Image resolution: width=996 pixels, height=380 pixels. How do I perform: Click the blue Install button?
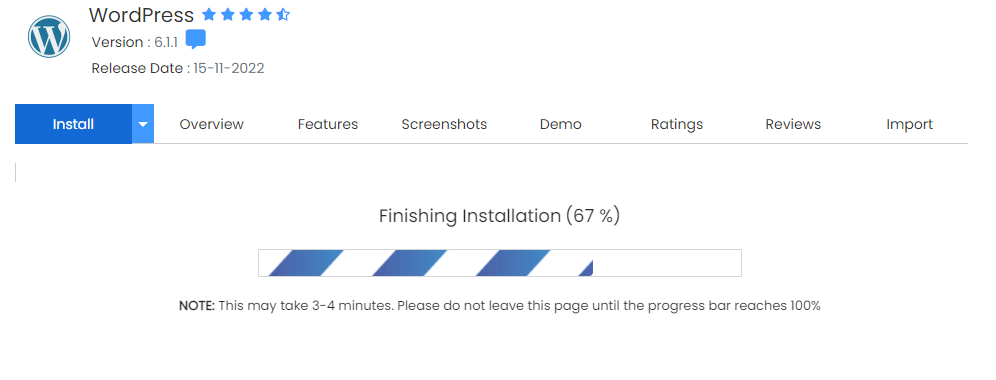[73, 124]
